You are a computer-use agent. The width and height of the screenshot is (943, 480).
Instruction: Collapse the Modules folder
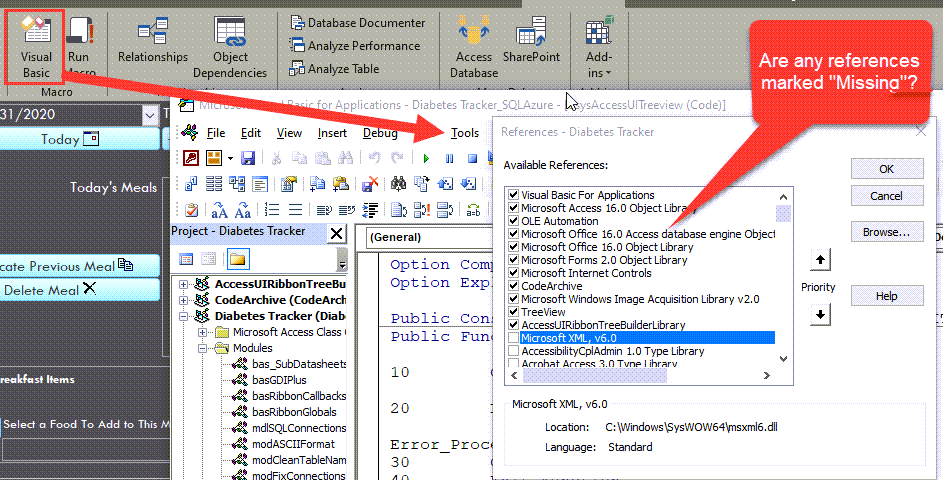(203, 348)
